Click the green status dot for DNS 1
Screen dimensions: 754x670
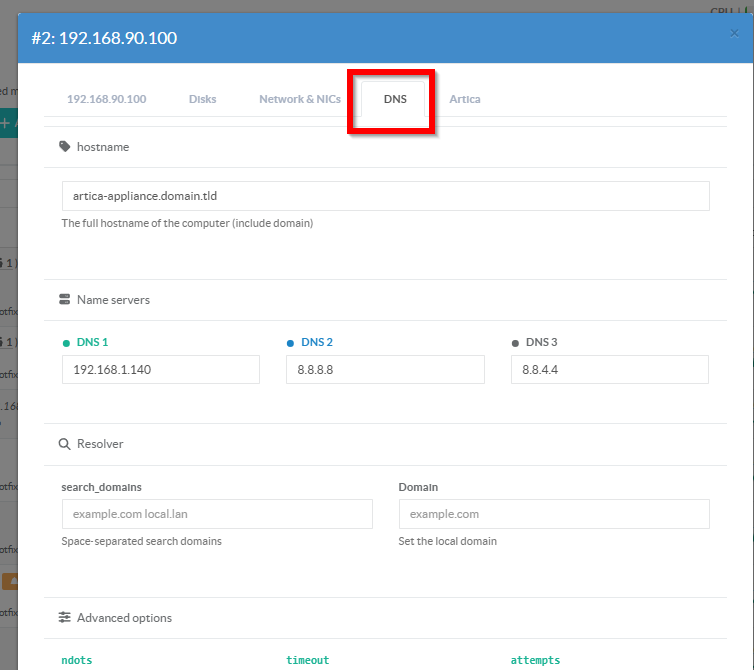click(x=66, y=343)
